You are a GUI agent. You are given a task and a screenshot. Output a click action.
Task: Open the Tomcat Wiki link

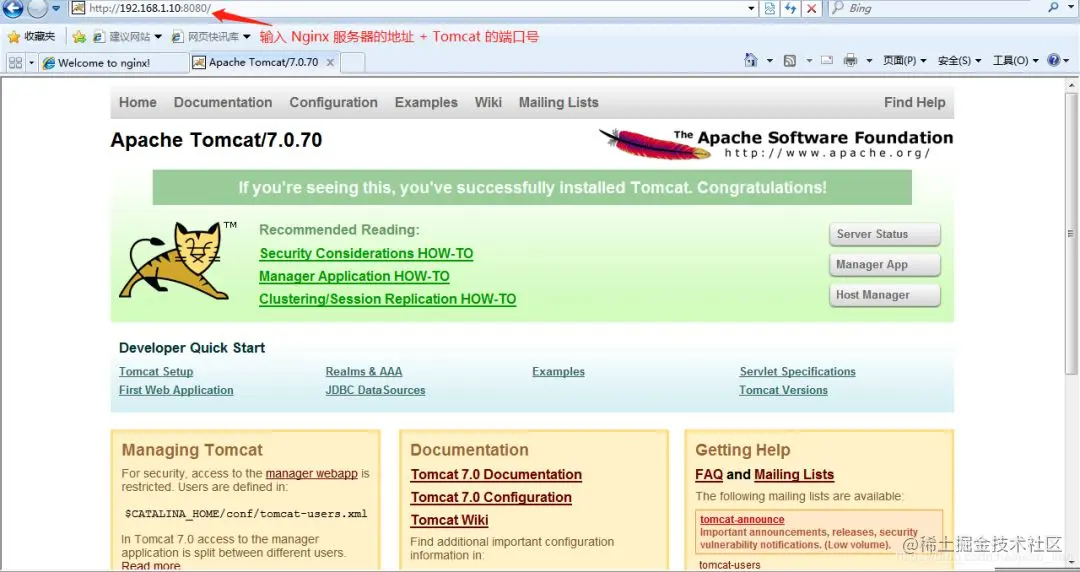[449, 520]
